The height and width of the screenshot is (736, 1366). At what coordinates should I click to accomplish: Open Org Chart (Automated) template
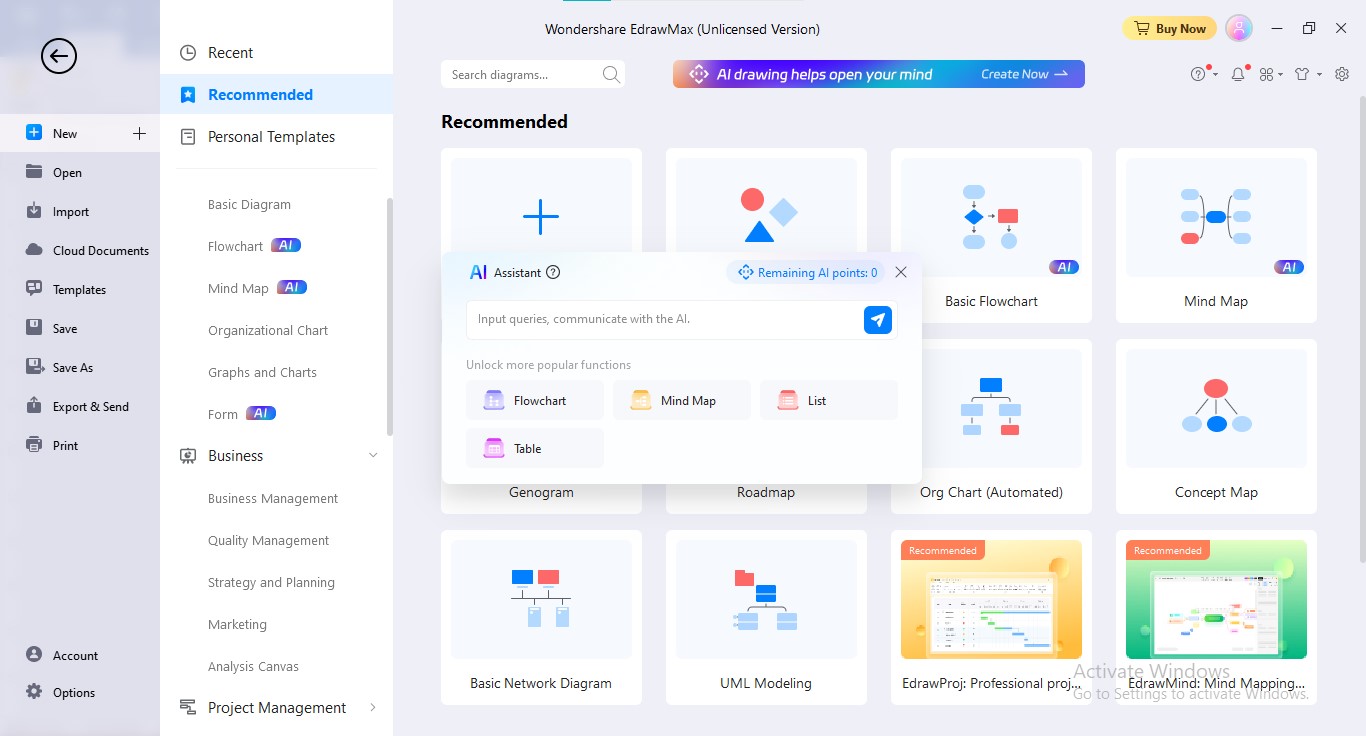pos(991,427)
